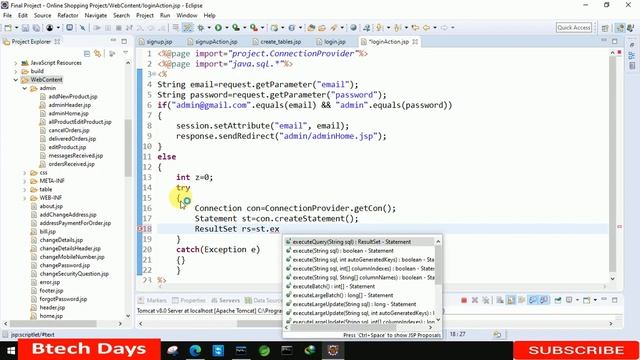Launch the green Run button
The height and width of the screenshot is (360, 640).
[x=218, y=28]
